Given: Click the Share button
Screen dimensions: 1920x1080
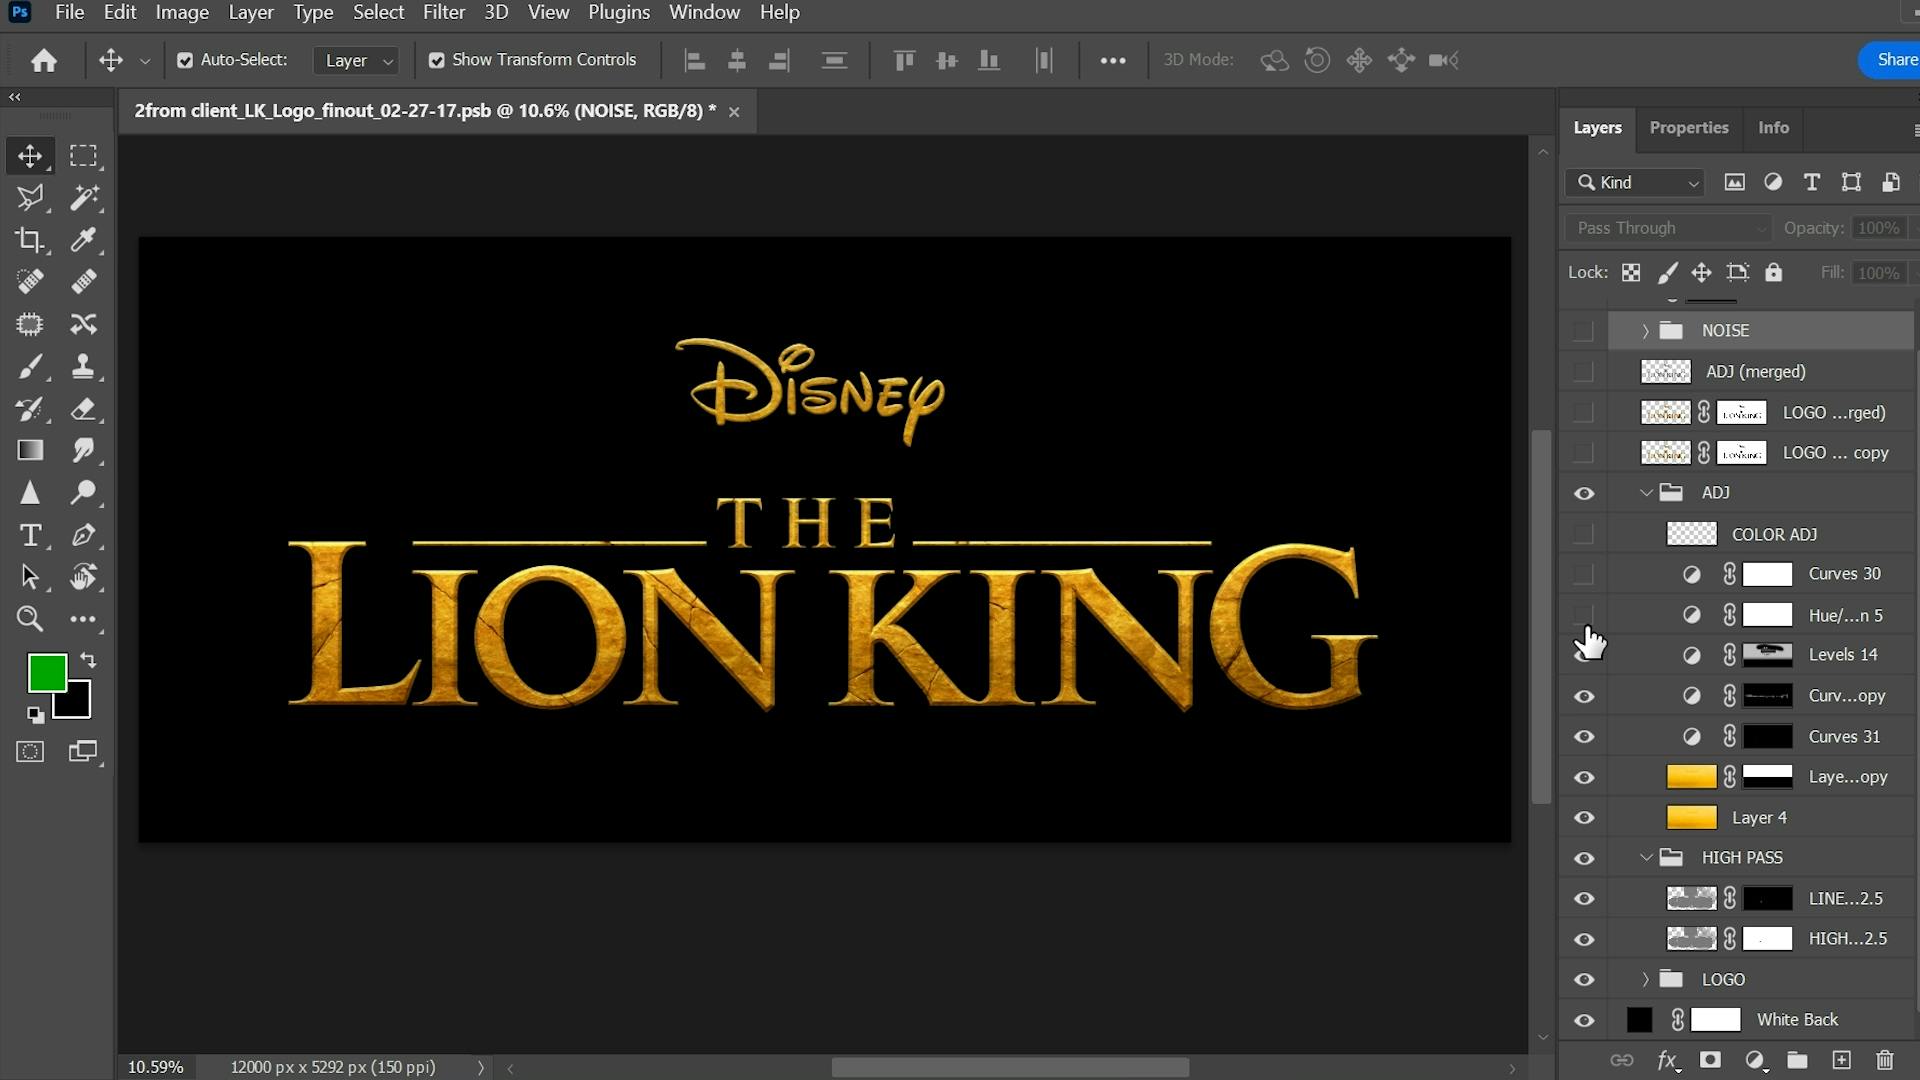Looking at the screenshot, I should coord(1891,60).
